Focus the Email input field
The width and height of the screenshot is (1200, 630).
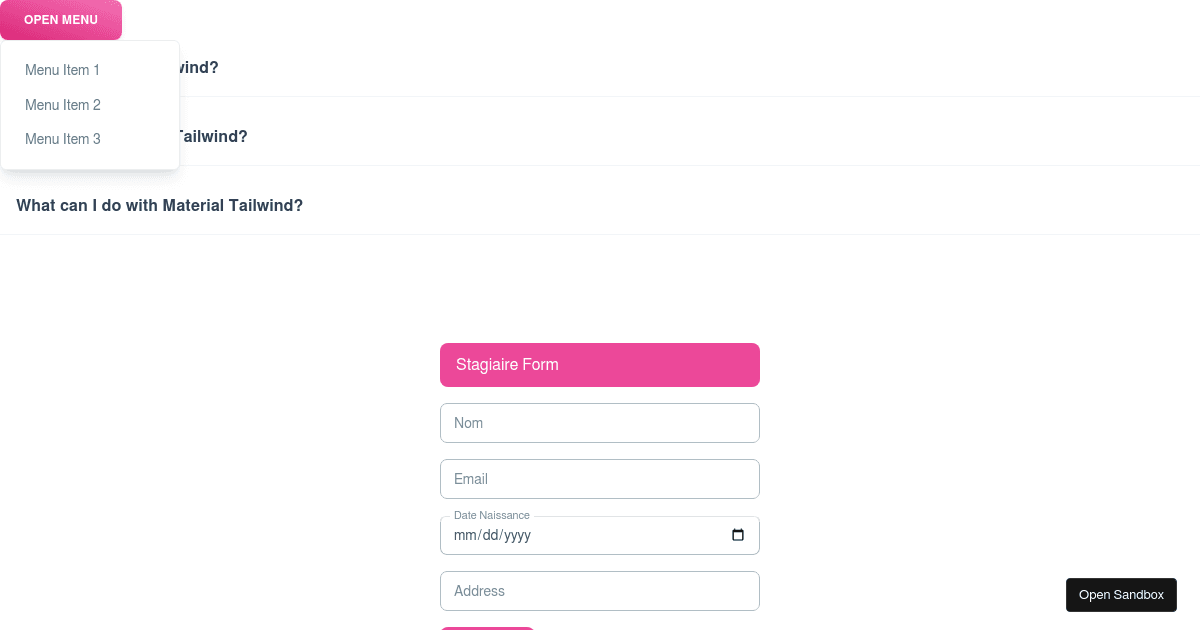[x=599, y=478]
